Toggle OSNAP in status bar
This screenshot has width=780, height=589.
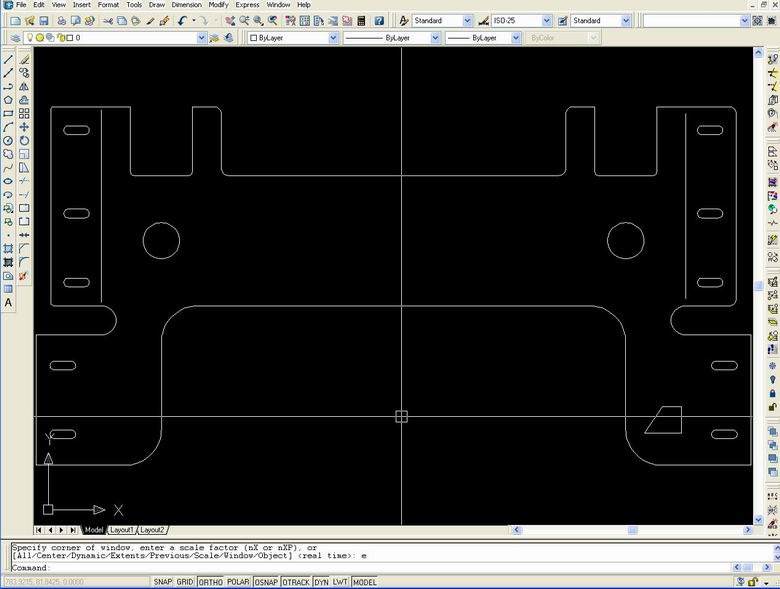point(266,582)
